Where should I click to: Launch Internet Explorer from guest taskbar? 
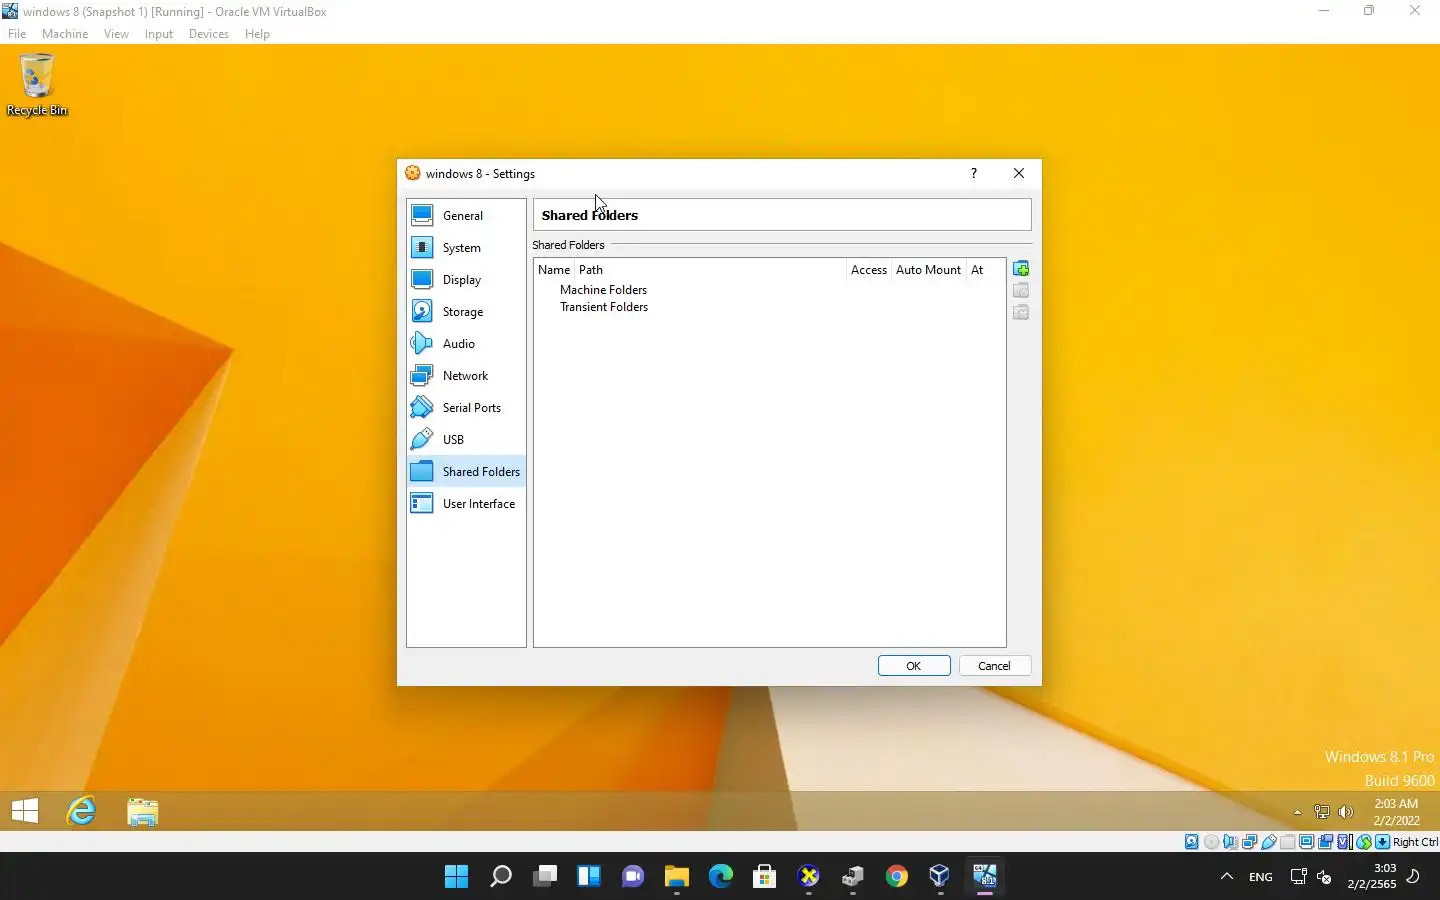click(81, 811)
